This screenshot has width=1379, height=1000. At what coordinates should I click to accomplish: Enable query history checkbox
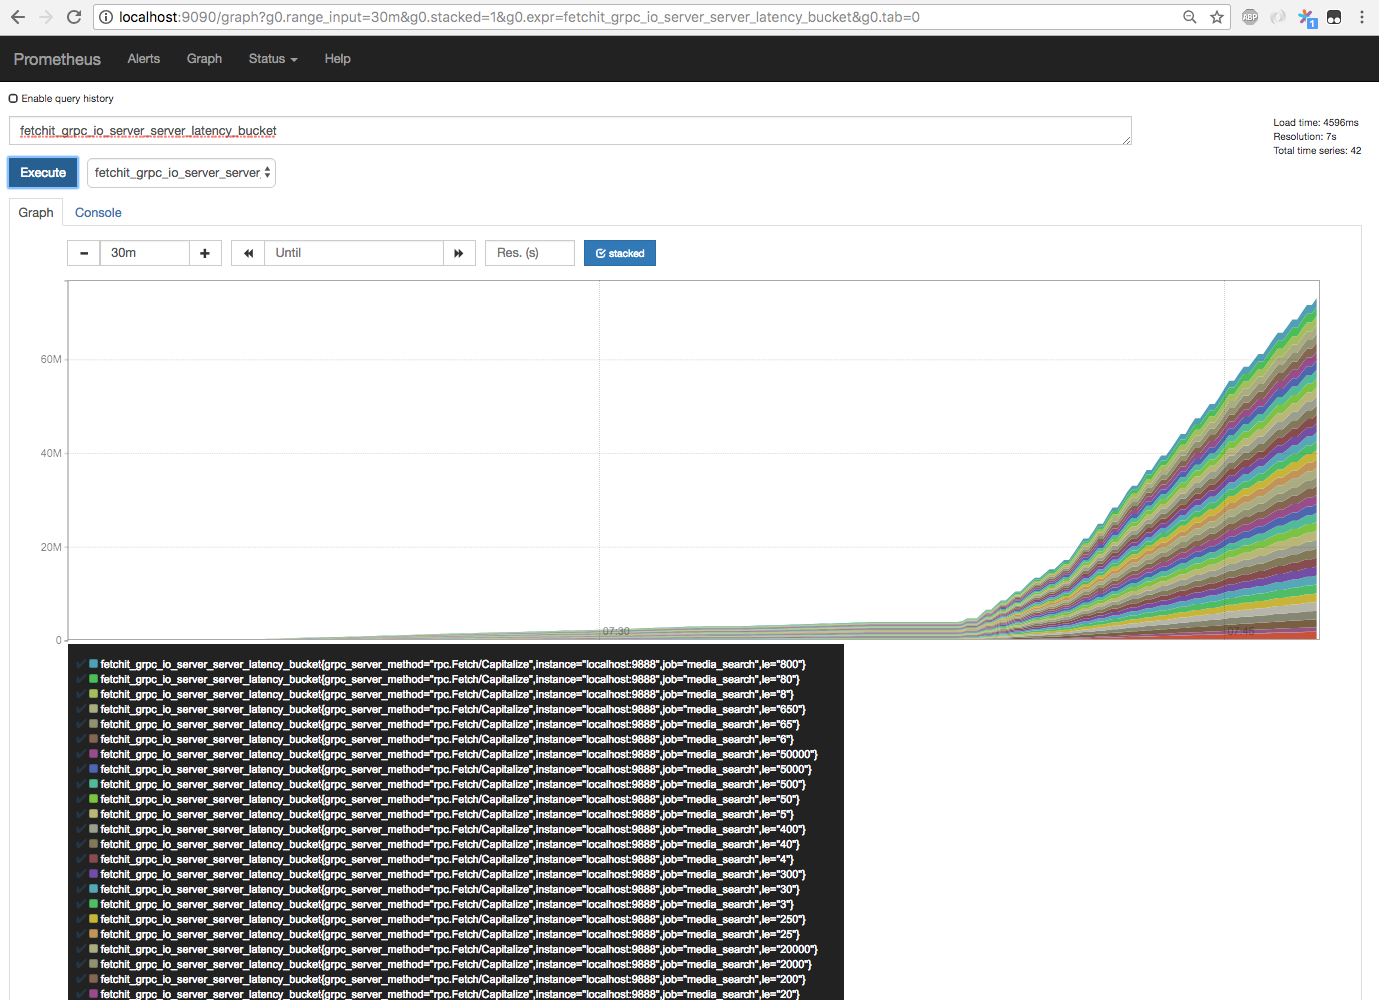(x=13, y=99)
